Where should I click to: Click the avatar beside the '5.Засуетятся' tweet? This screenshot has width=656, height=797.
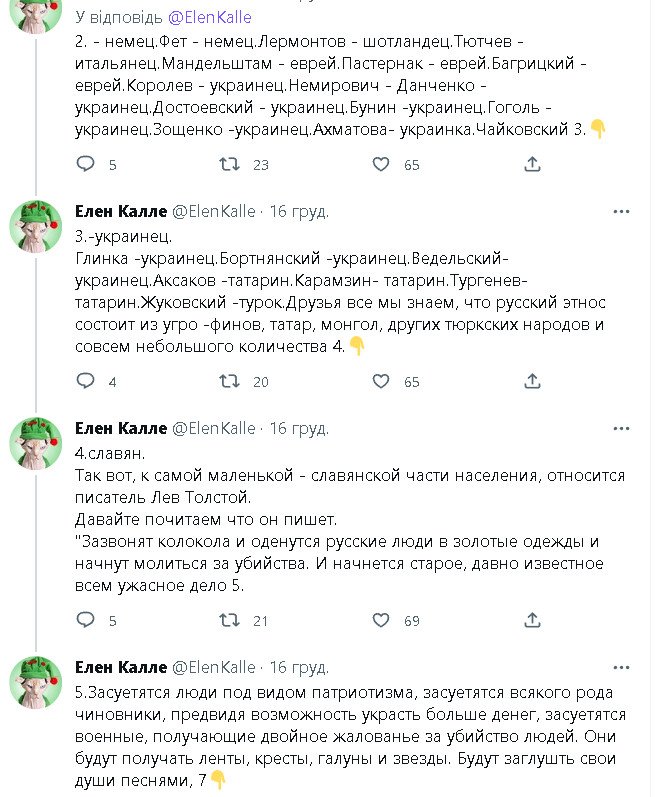(36, 681)
